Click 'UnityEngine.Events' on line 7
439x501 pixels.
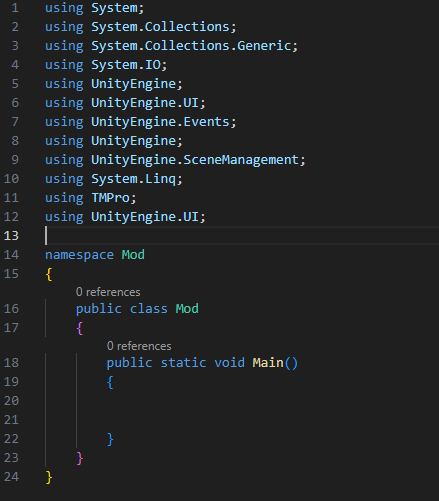(160, 122)
